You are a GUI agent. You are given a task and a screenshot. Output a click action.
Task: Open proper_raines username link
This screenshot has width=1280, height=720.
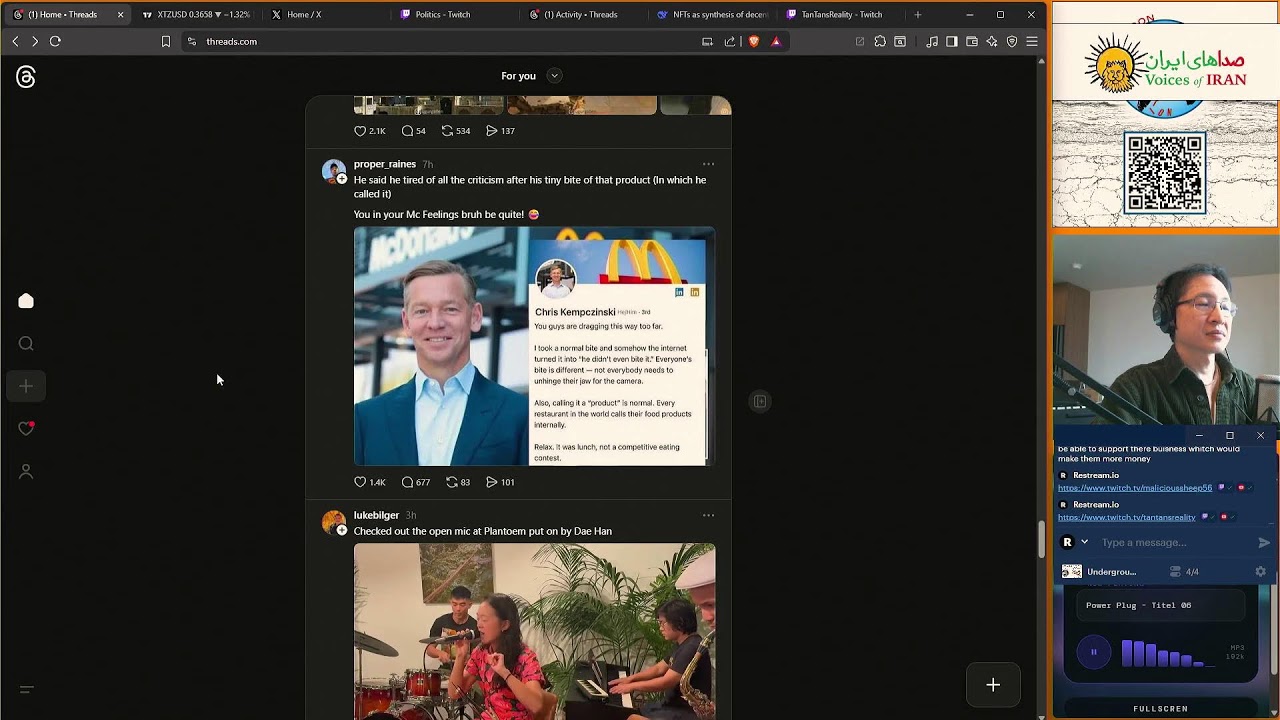tap(385, 164)
